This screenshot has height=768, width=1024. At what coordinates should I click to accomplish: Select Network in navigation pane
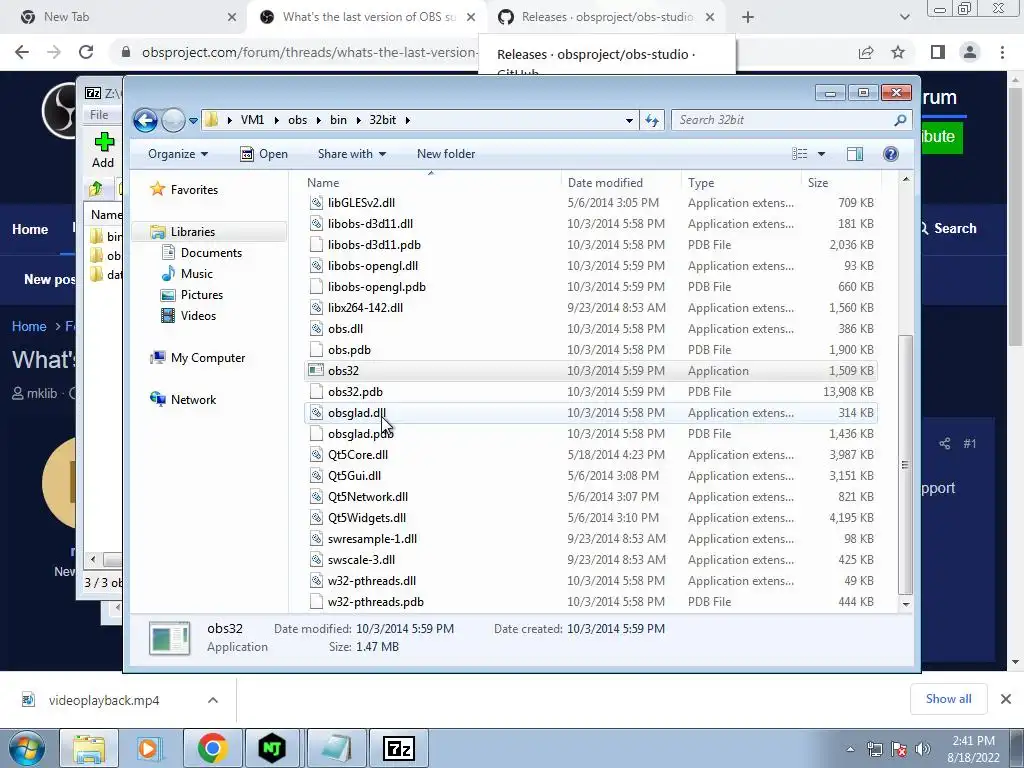[x=193, y=400]
